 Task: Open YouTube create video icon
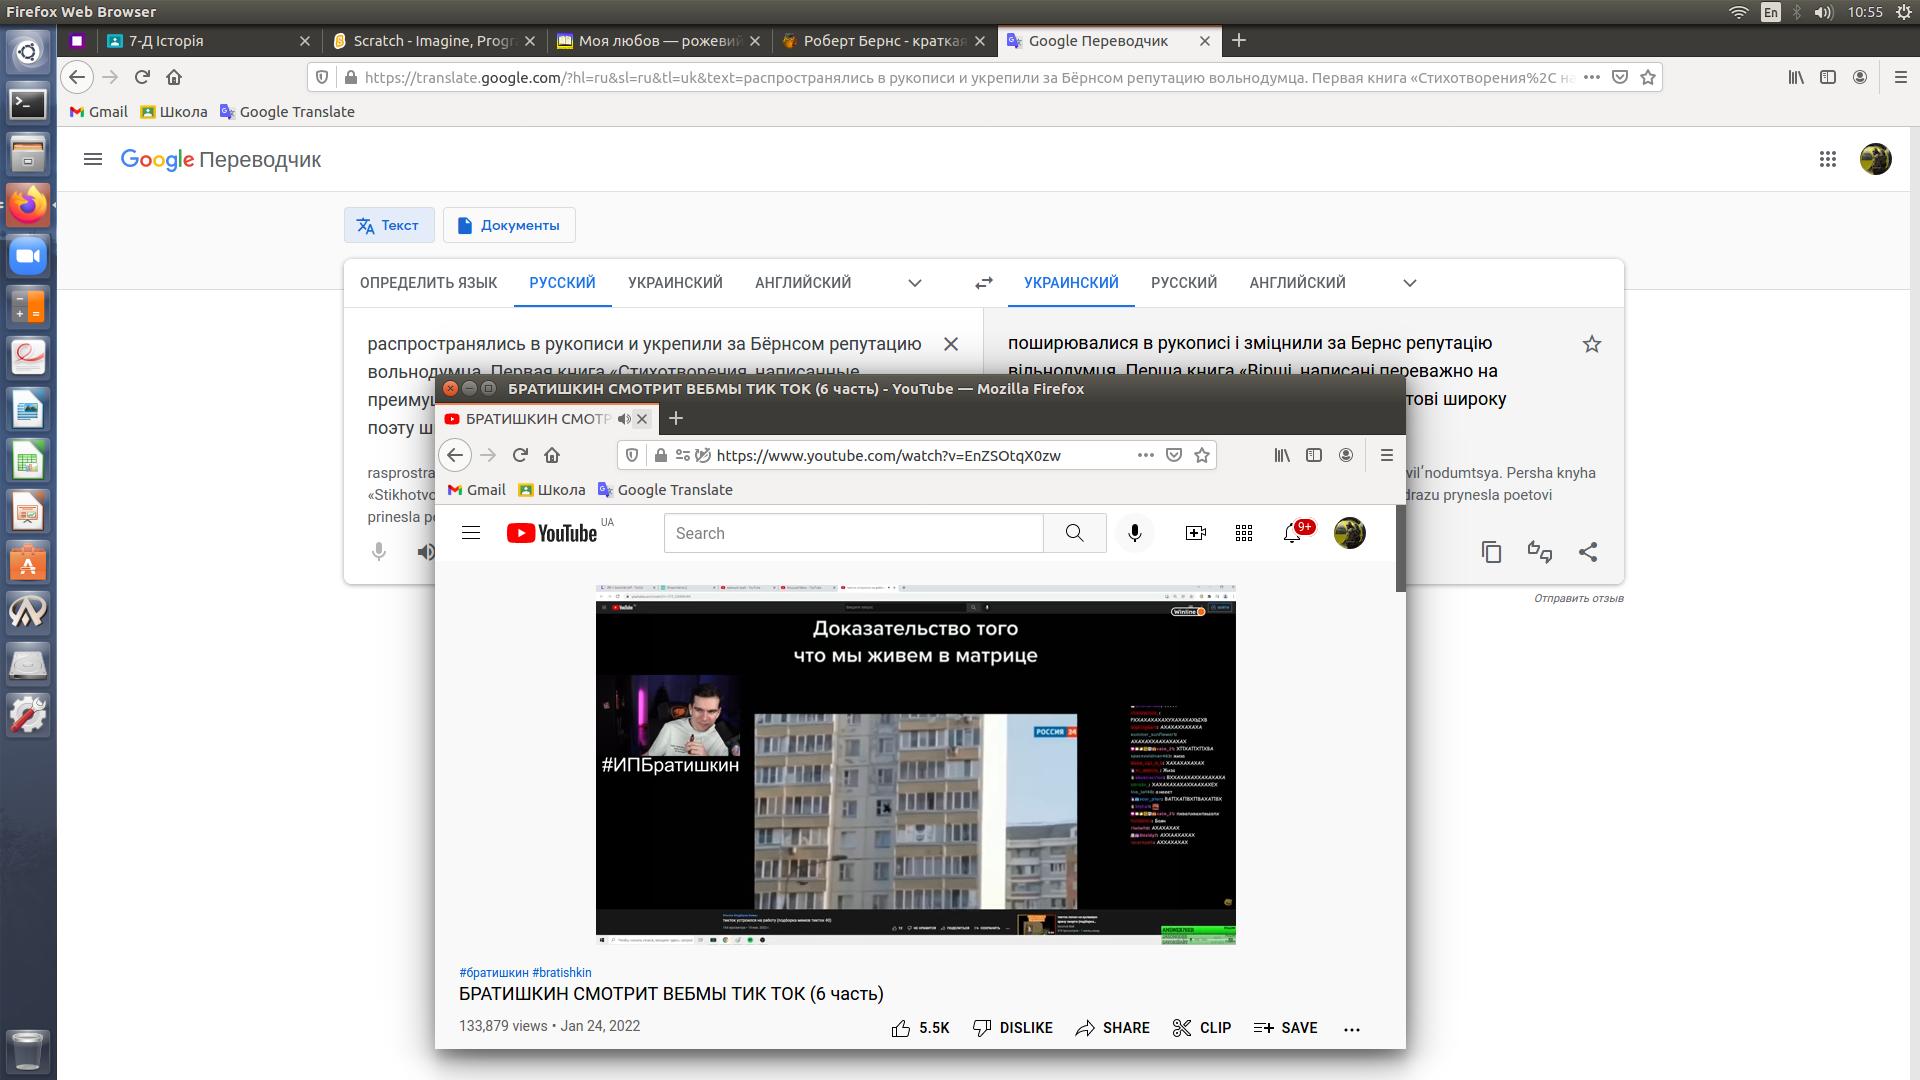pos(1195,533)
